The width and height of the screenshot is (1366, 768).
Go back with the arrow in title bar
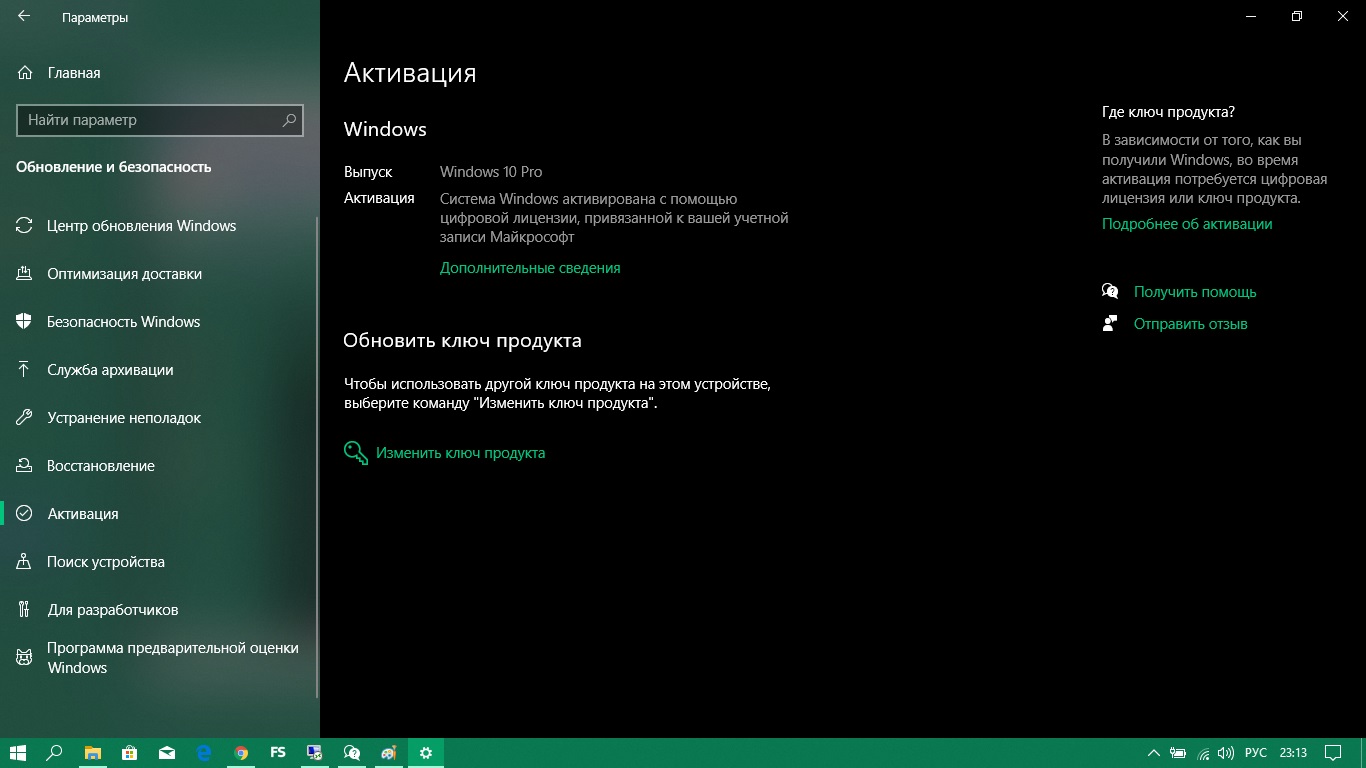pyautogui.click(x=24, y=17)
